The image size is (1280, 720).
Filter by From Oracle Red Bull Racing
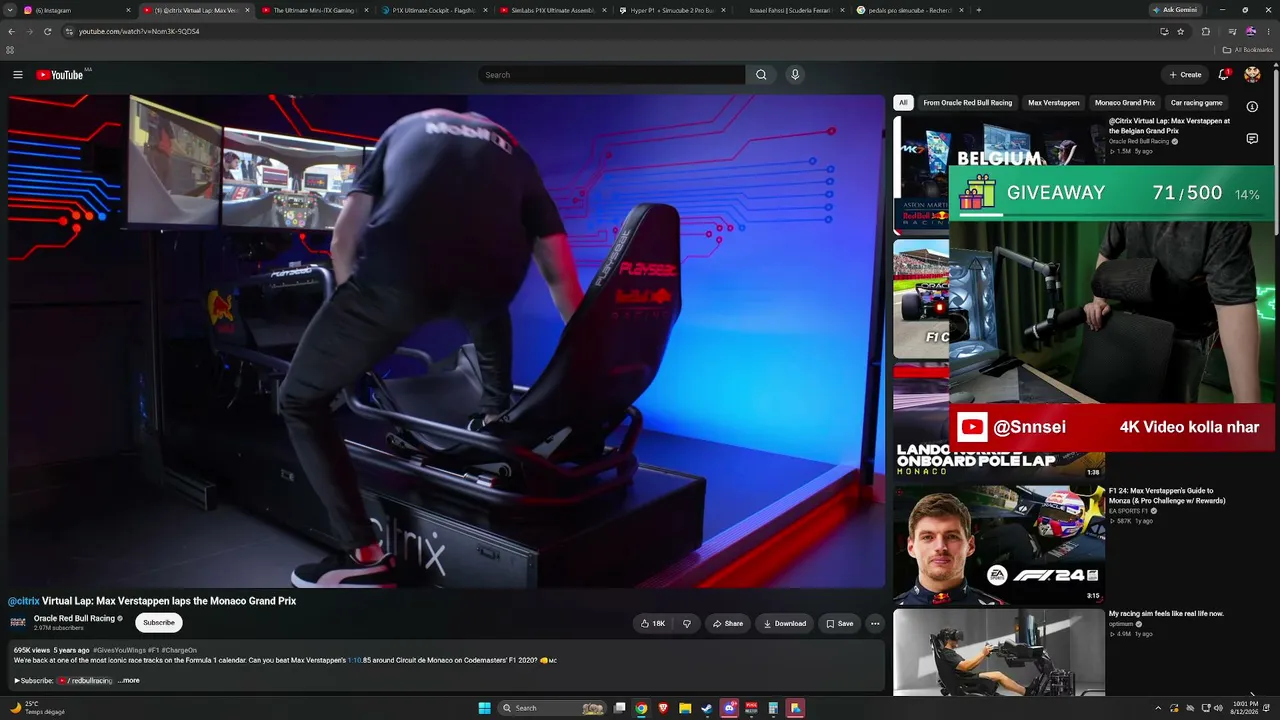tap(968, 103)
